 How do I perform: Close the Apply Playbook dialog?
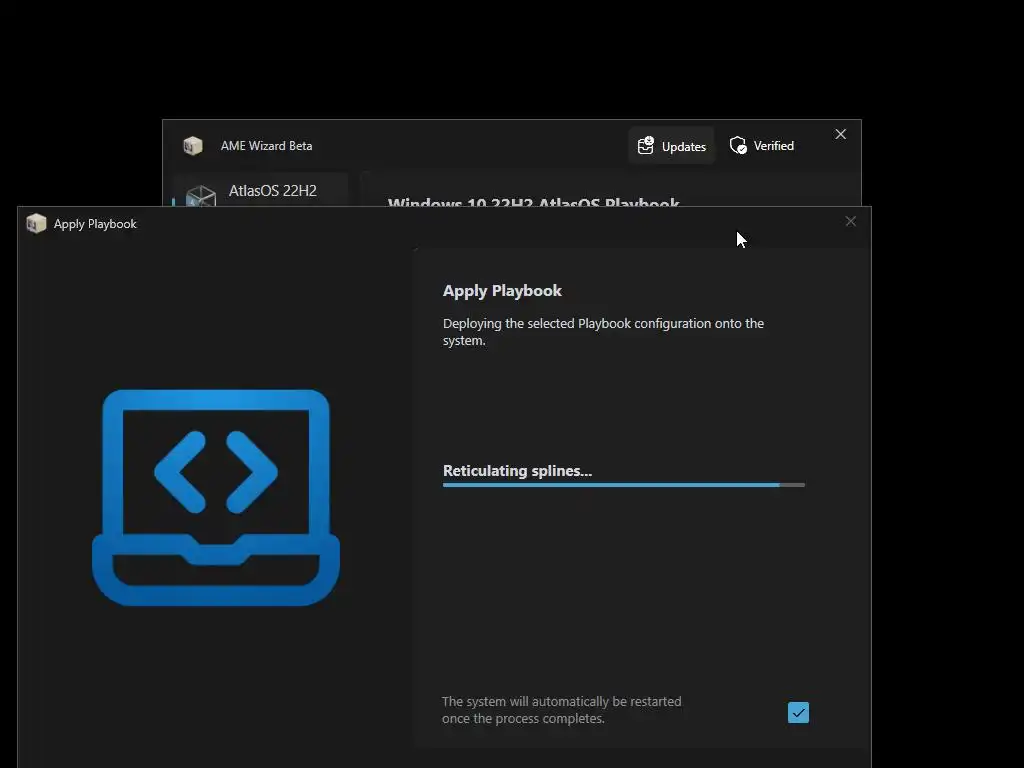click(x=850, y=221)
